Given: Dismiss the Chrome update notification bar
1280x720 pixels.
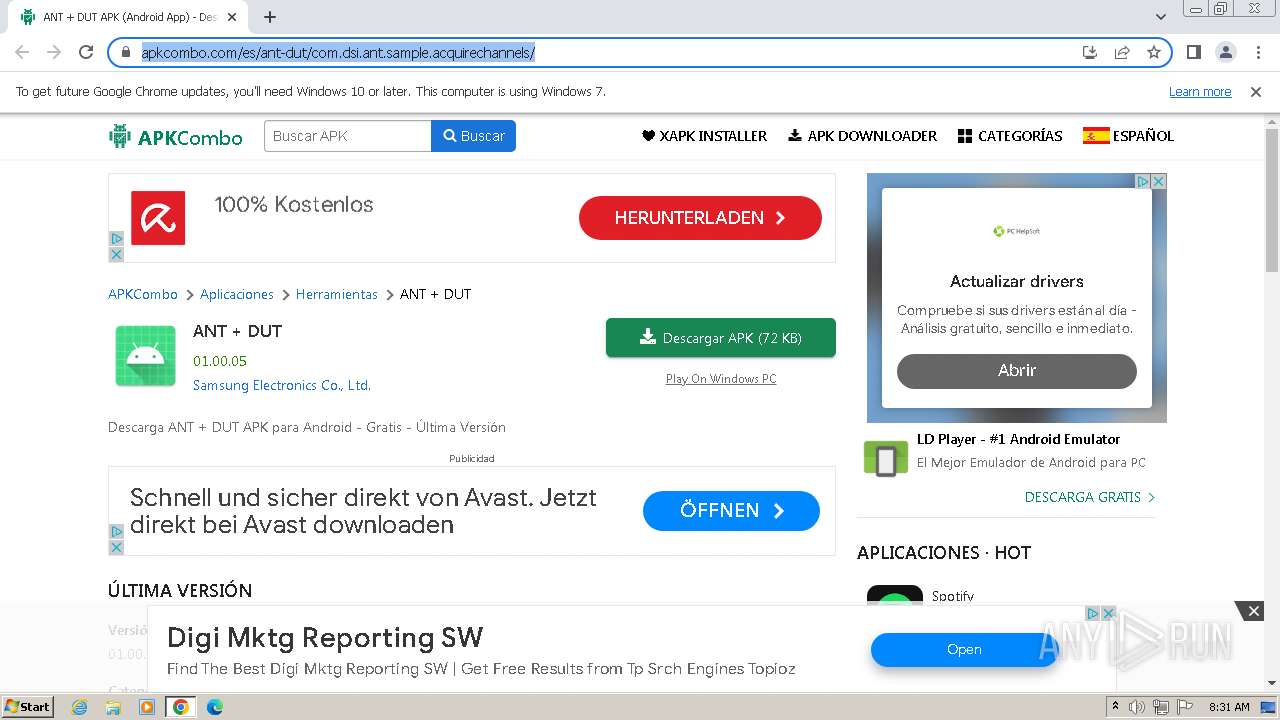Looking at the screenshot, I should tap(1256, 91).
